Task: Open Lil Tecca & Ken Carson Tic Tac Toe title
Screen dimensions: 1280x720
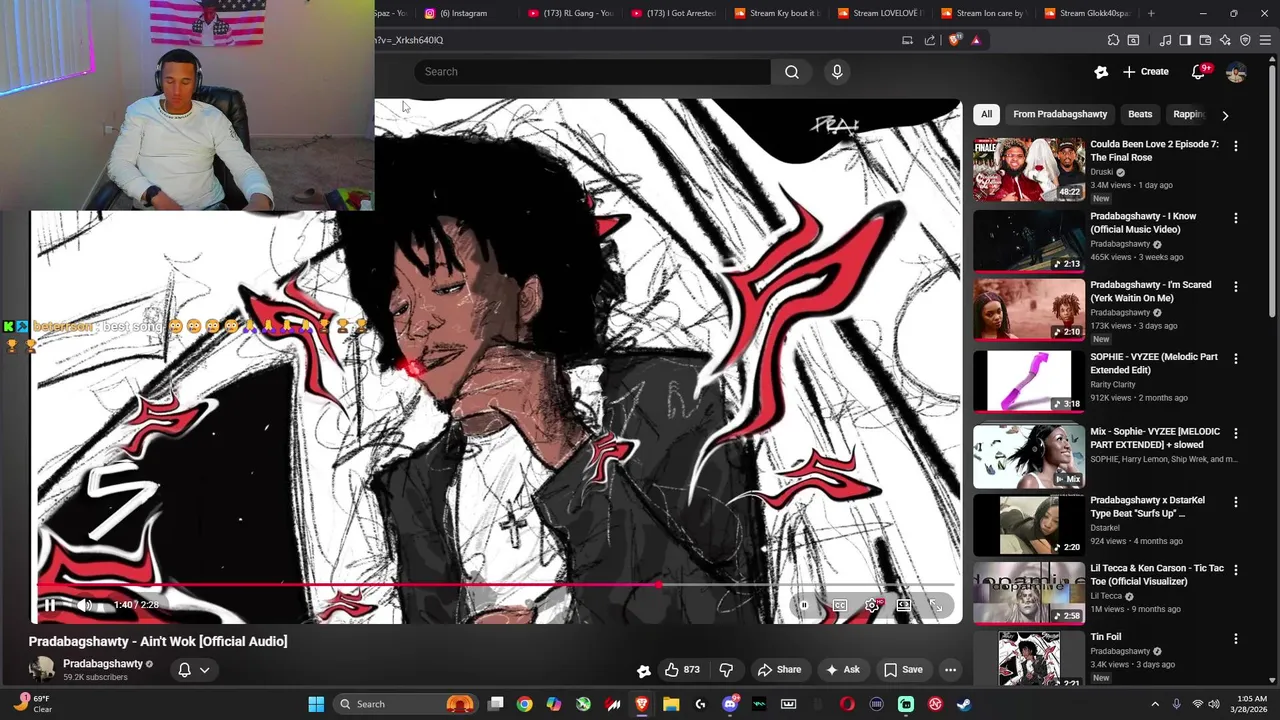Action: click(1157, 574)
